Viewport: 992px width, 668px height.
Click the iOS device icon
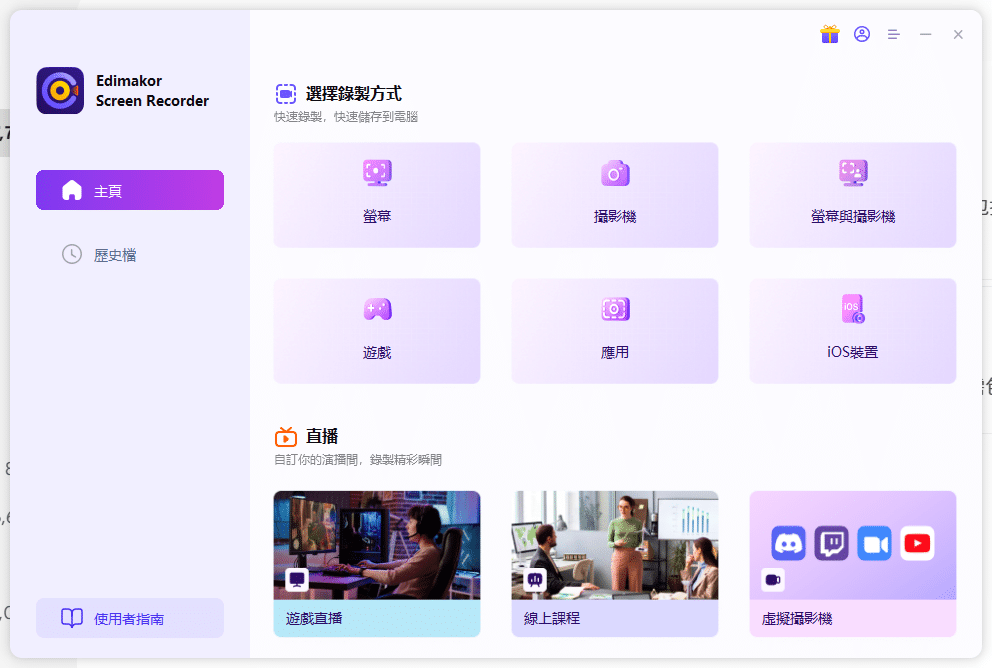coord(853,309)
